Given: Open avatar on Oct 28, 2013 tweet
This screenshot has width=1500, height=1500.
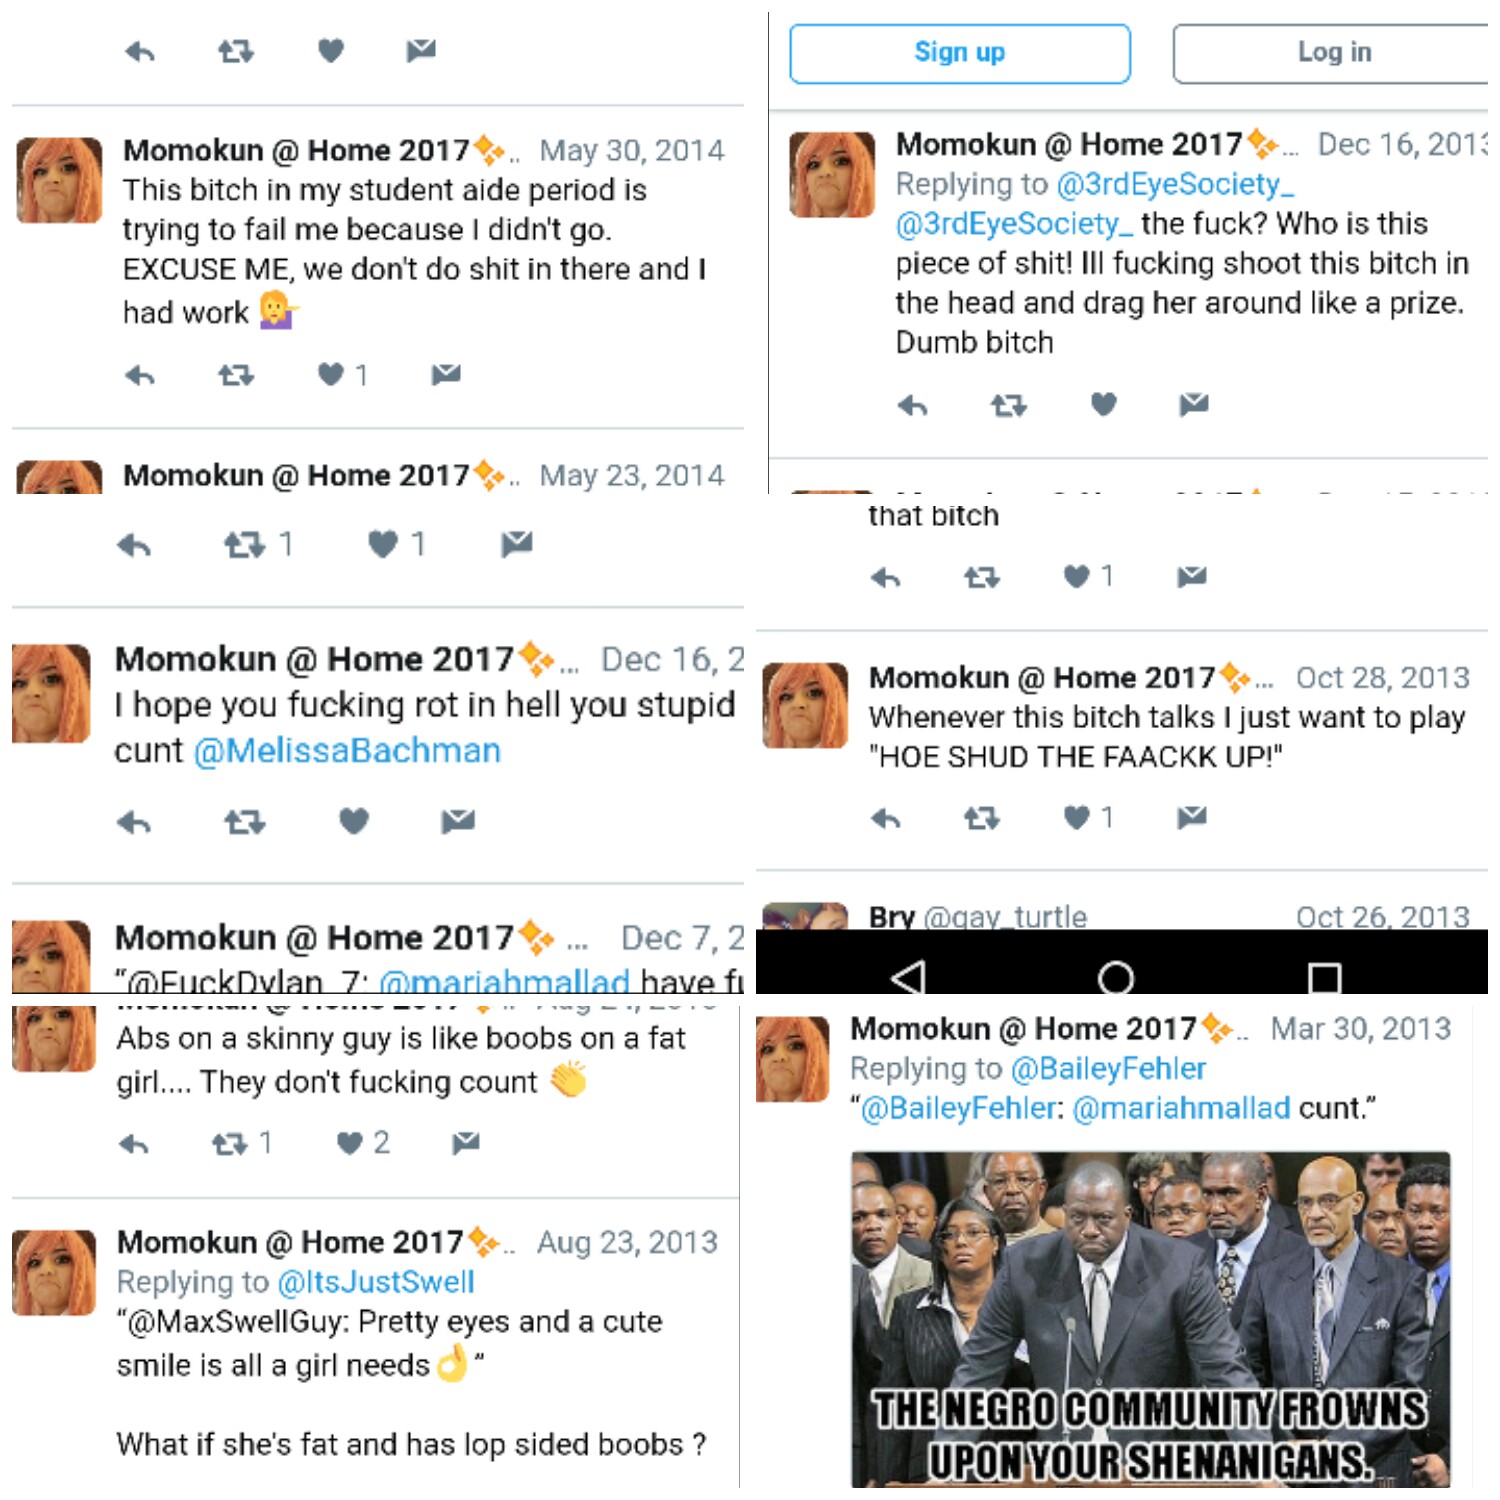Looking at the screenshot, I should (x=805, y=706).
